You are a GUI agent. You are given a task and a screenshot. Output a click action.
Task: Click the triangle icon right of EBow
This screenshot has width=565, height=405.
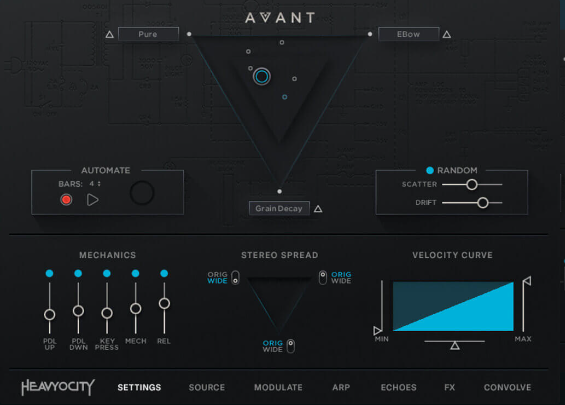[x=447, y=35]
